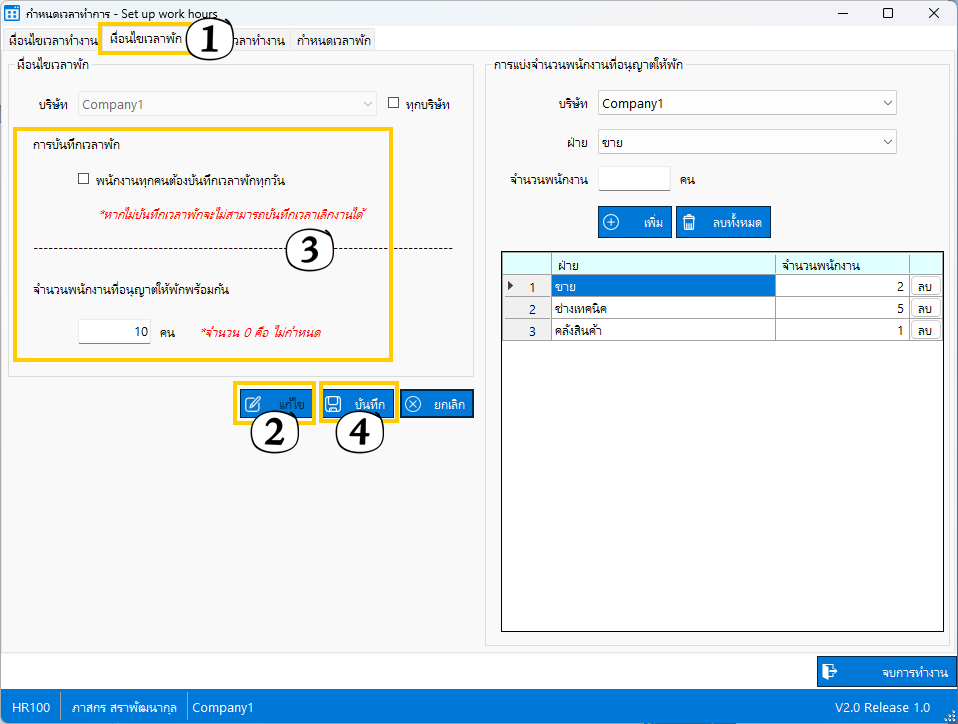This screenshot has height=724, width=958.
Task: Select row 1 arrow indicator in grid
Action: point(512,287)
